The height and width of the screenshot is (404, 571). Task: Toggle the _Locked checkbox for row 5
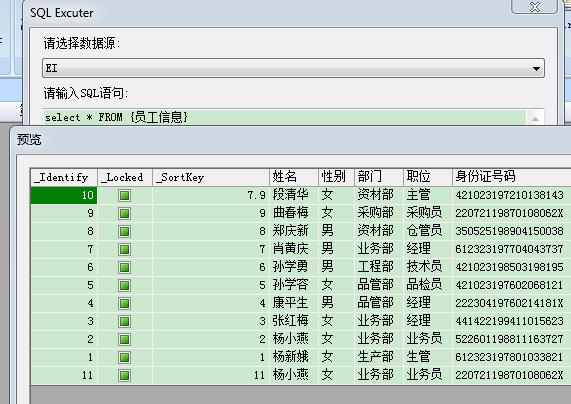tap(124, 286)
